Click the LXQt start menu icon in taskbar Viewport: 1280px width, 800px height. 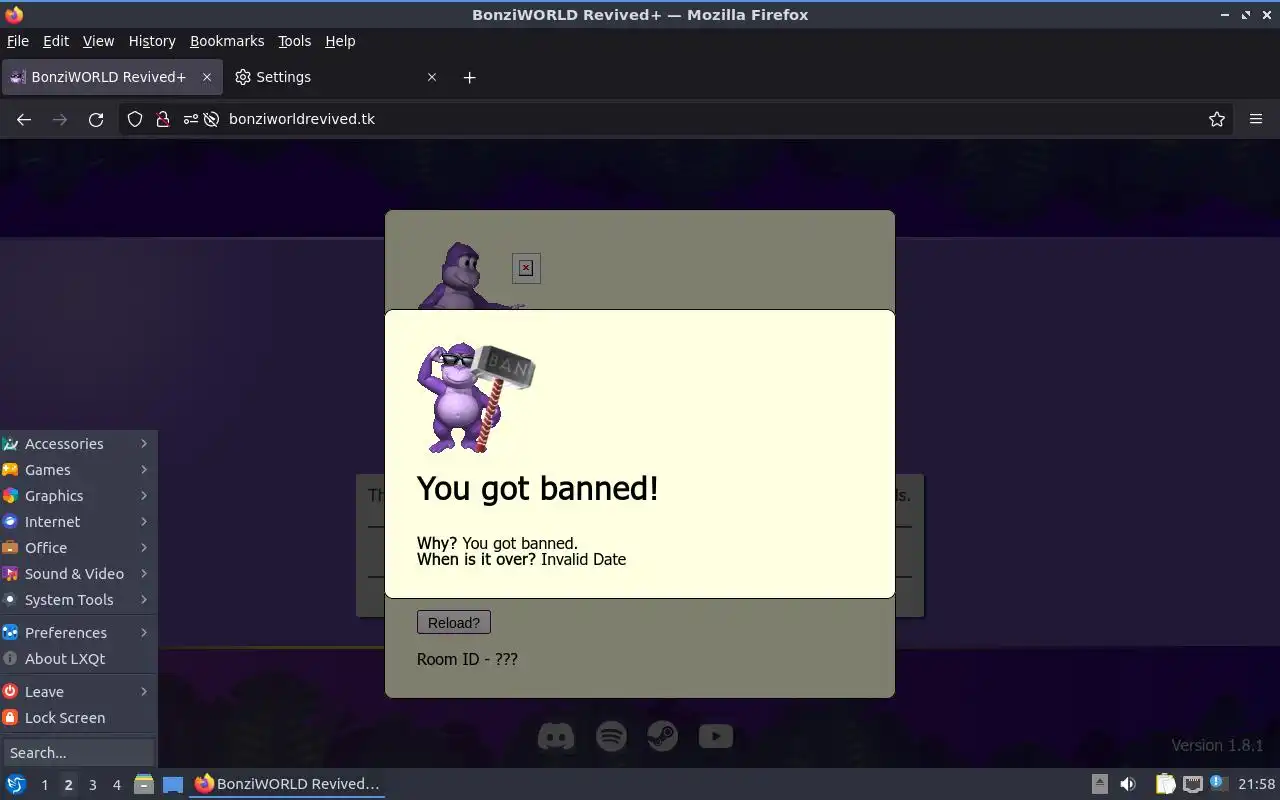coord(16,784)
